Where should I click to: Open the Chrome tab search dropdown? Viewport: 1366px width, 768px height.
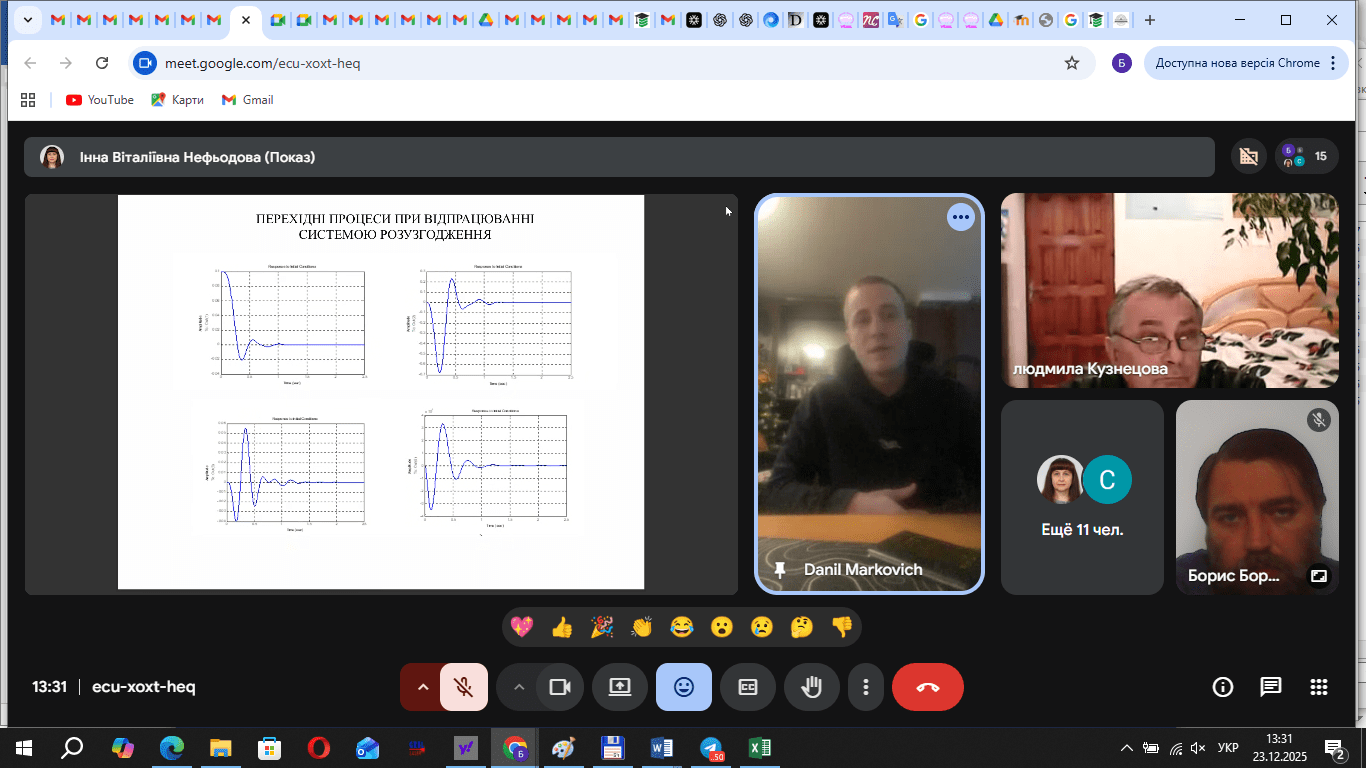pyautogui.click(x=29, y=20)
